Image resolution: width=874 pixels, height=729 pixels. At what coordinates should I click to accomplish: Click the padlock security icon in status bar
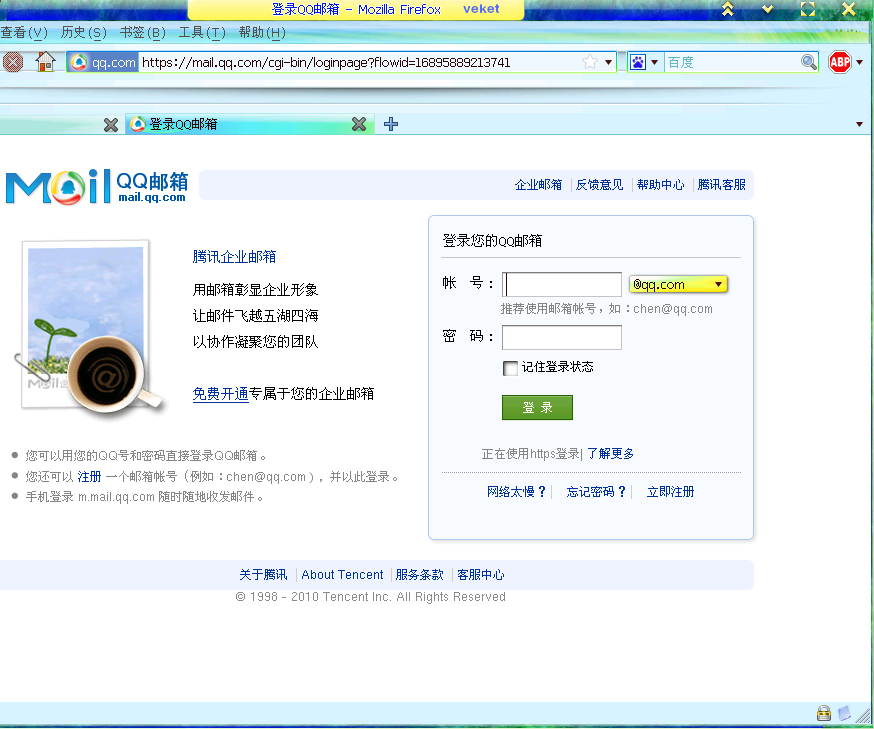tap(823, 713)
